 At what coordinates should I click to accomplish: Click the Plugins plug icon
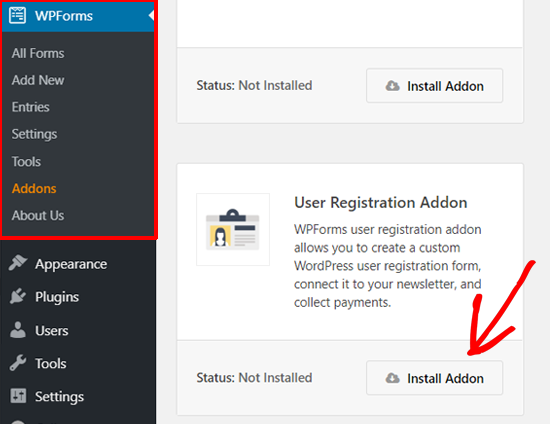tap(18, 296)
